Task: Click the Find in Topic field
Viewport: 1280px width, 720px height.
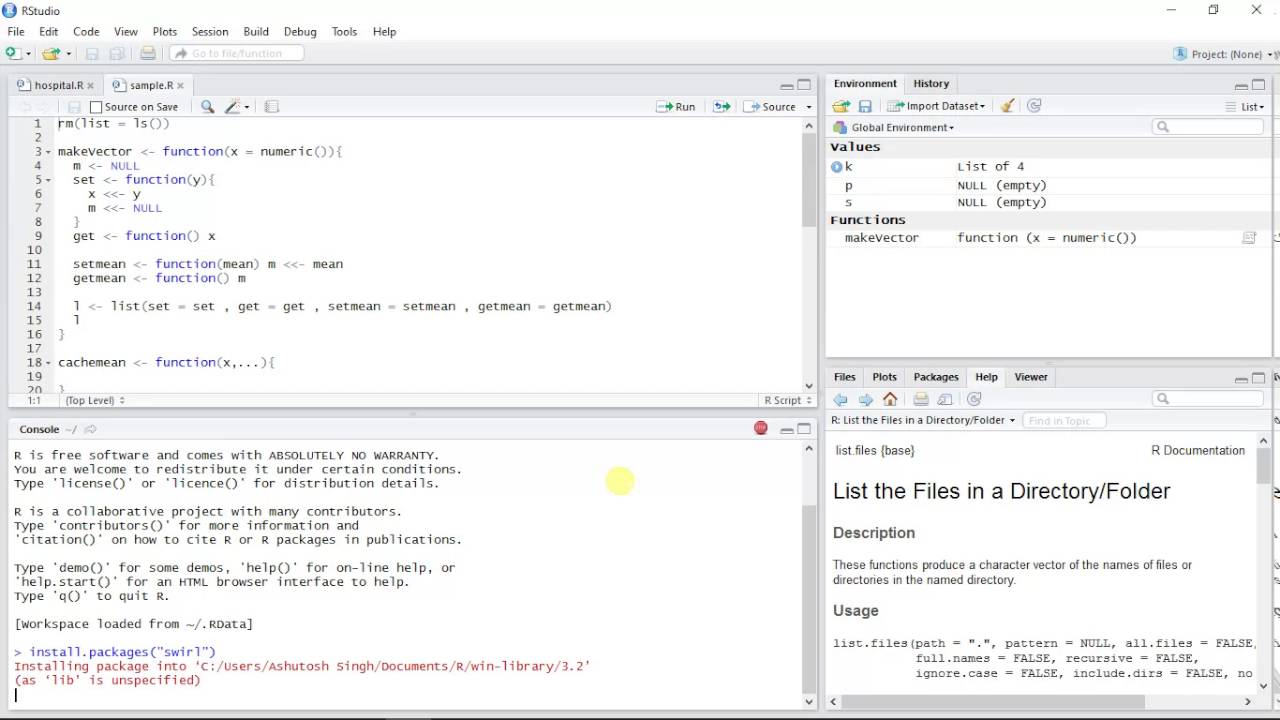Action: 1064,420
